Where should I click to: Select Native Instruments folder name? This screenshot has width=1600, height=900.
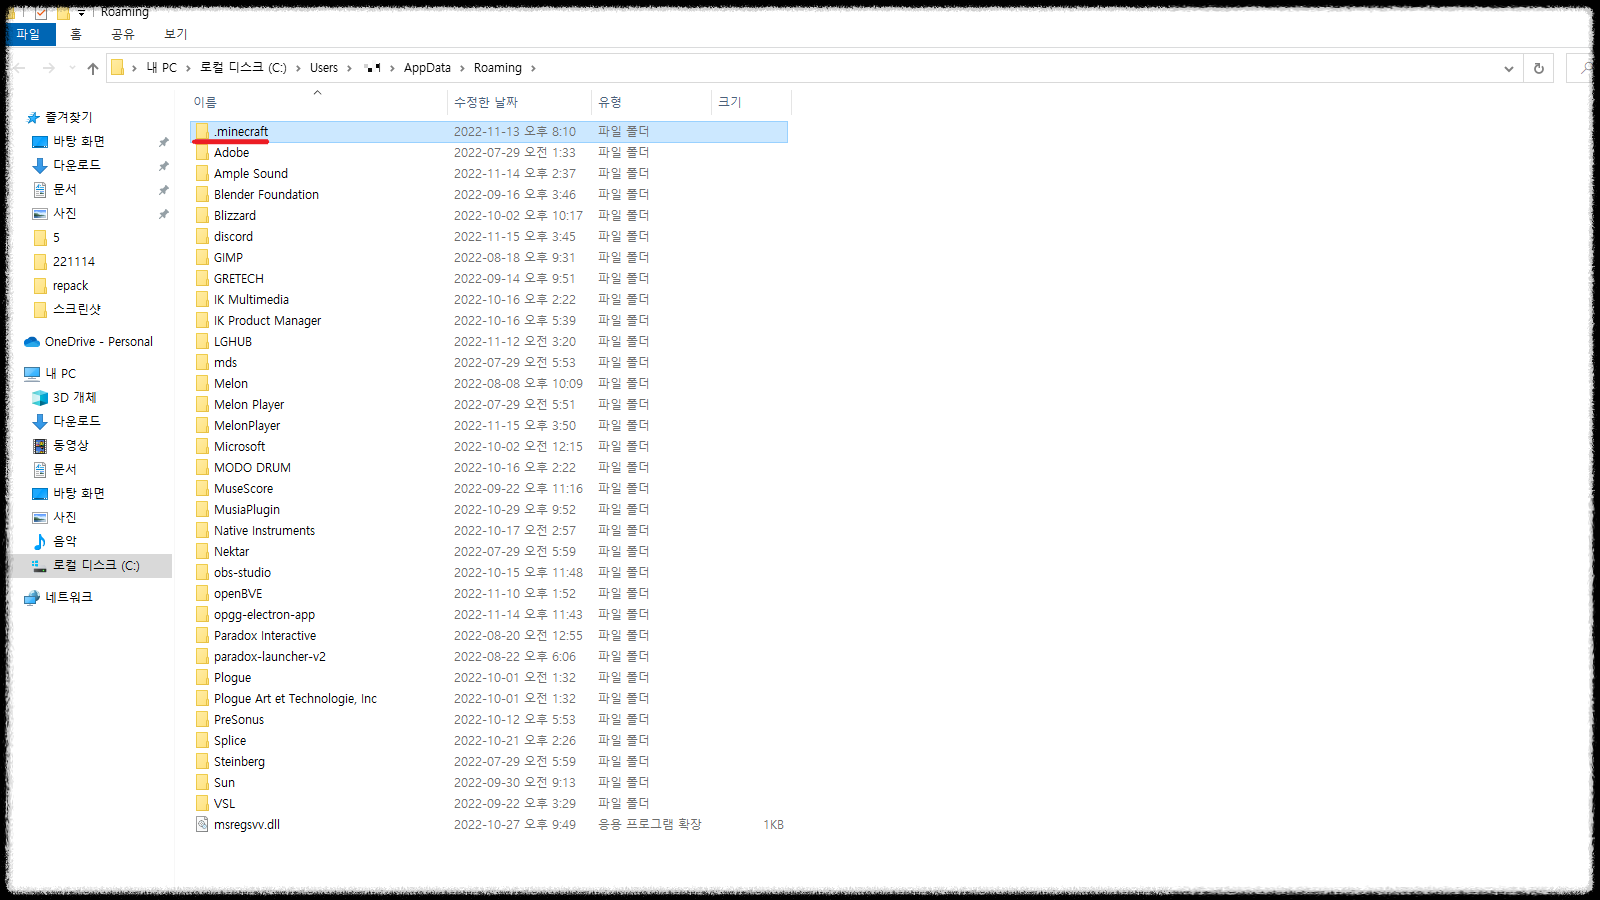(264, 530)
